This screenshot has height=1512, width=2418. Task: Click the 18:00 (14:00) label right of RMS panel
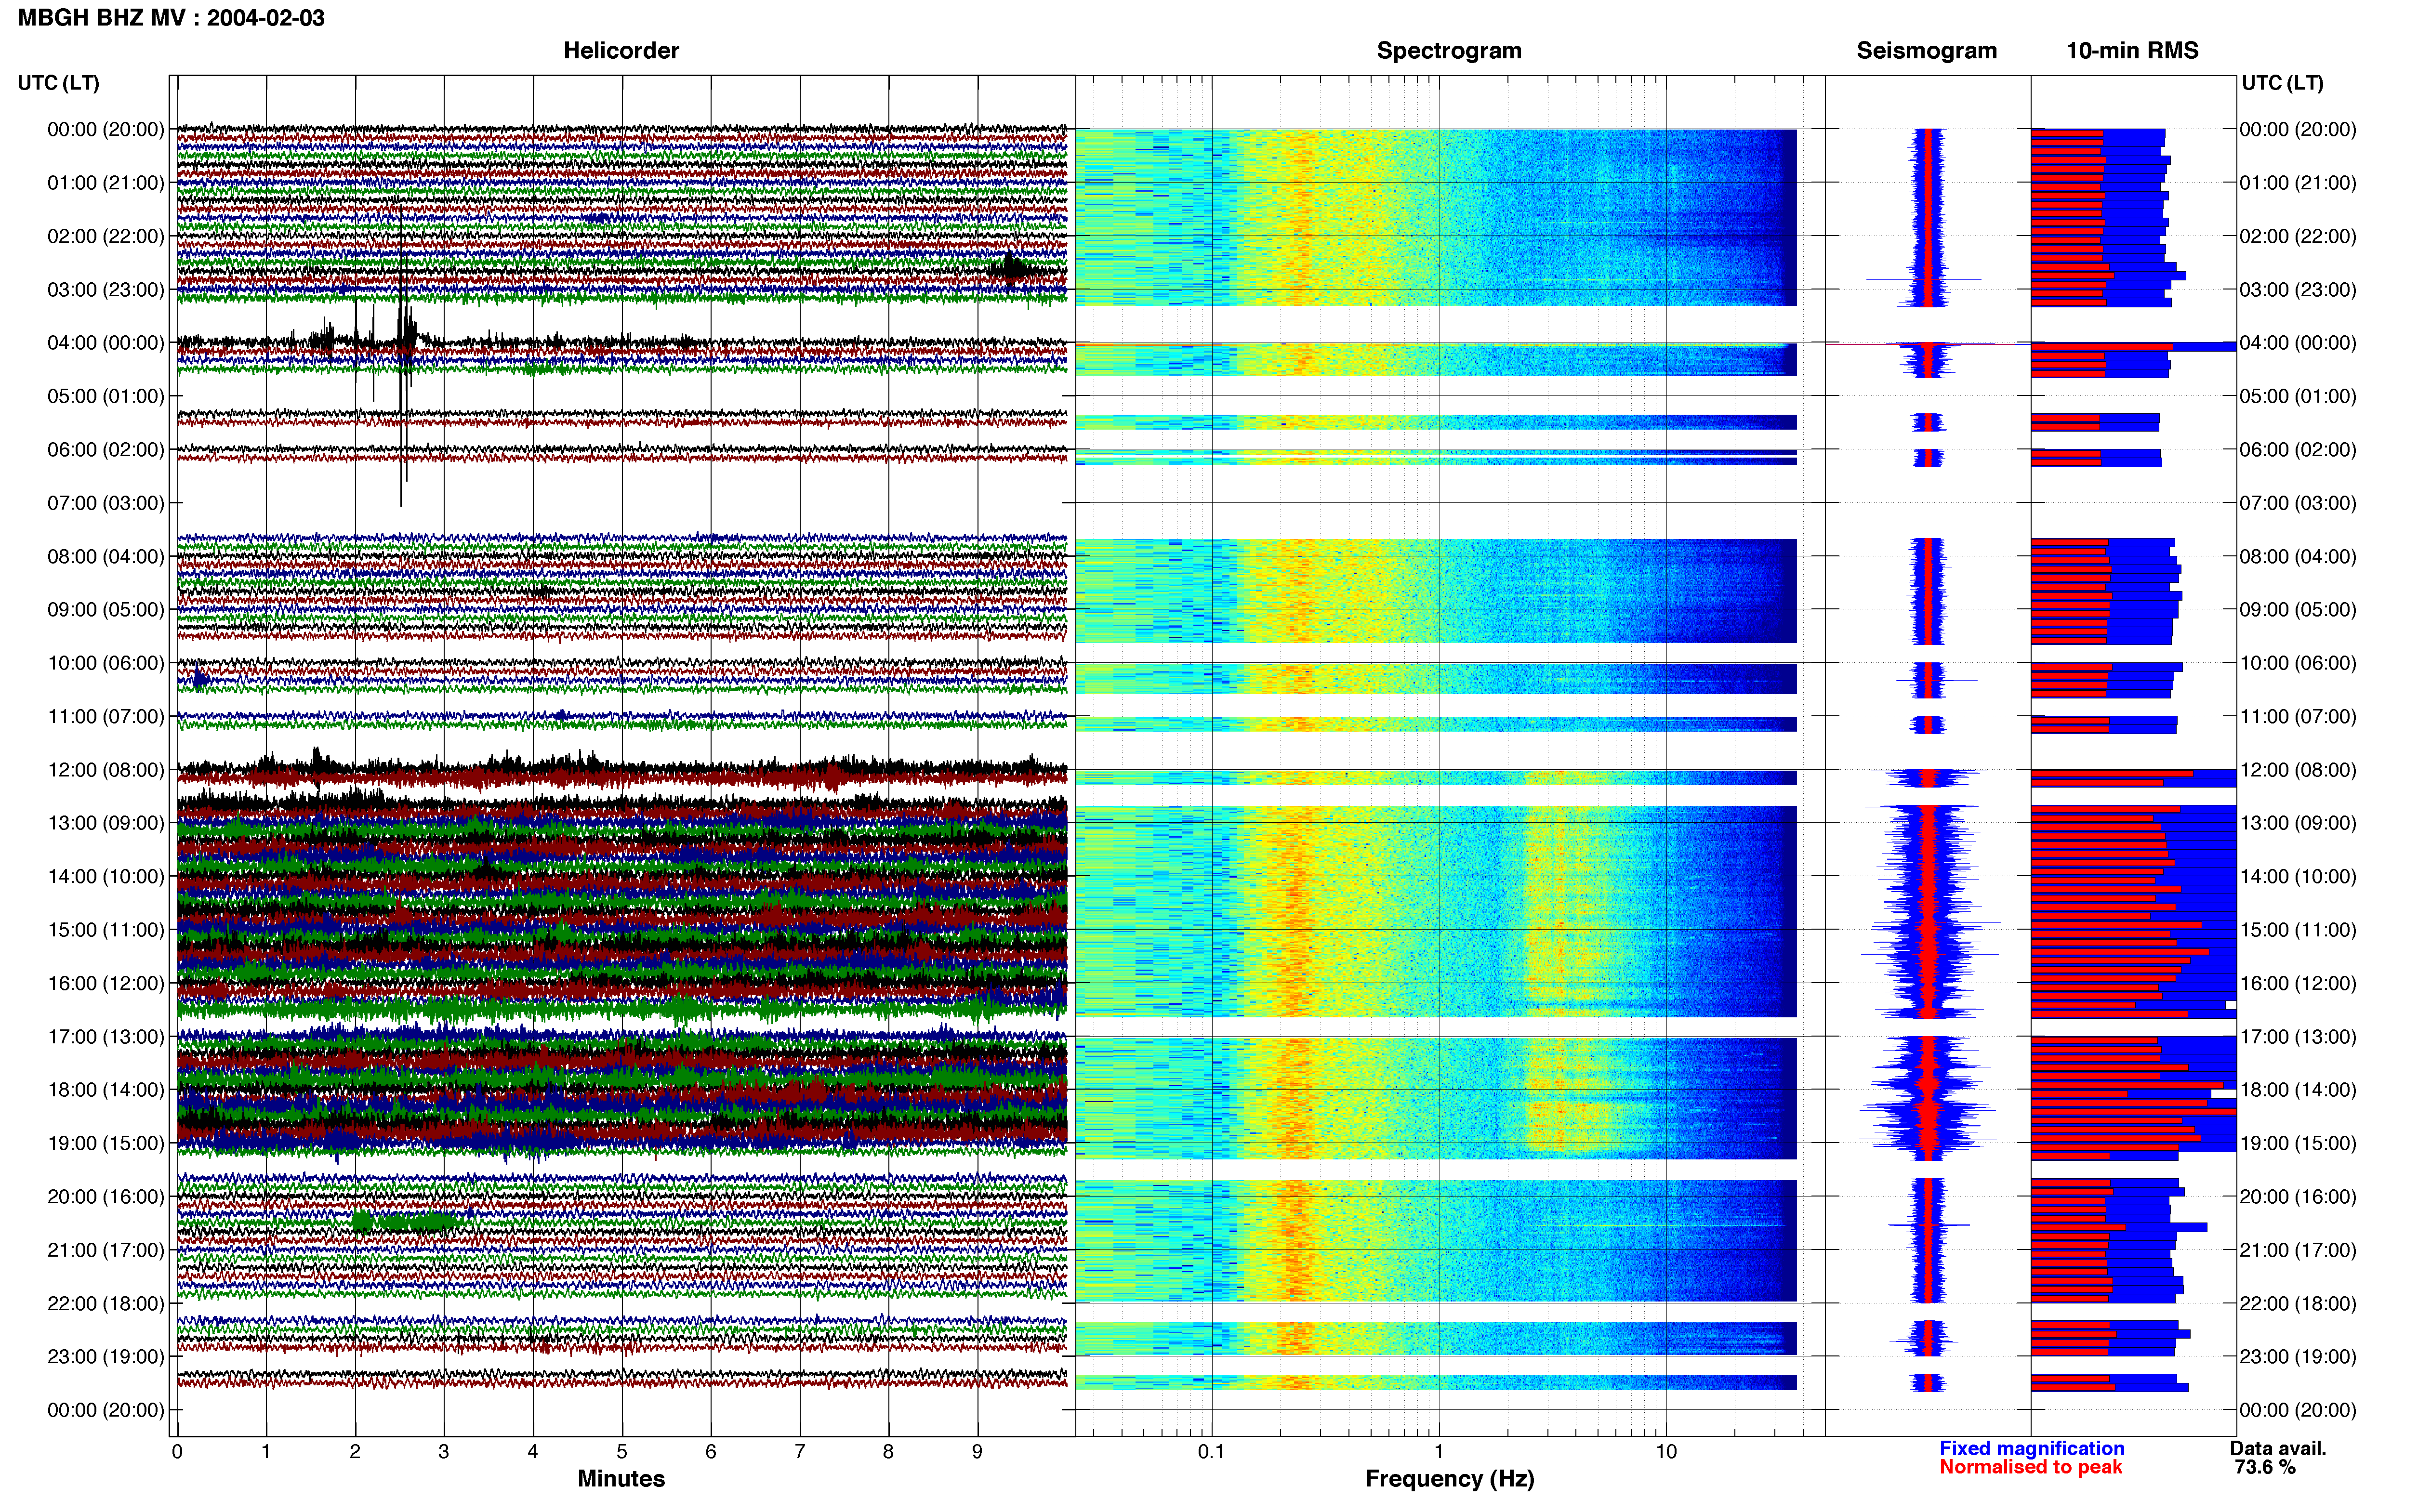coord(2298,1090)
